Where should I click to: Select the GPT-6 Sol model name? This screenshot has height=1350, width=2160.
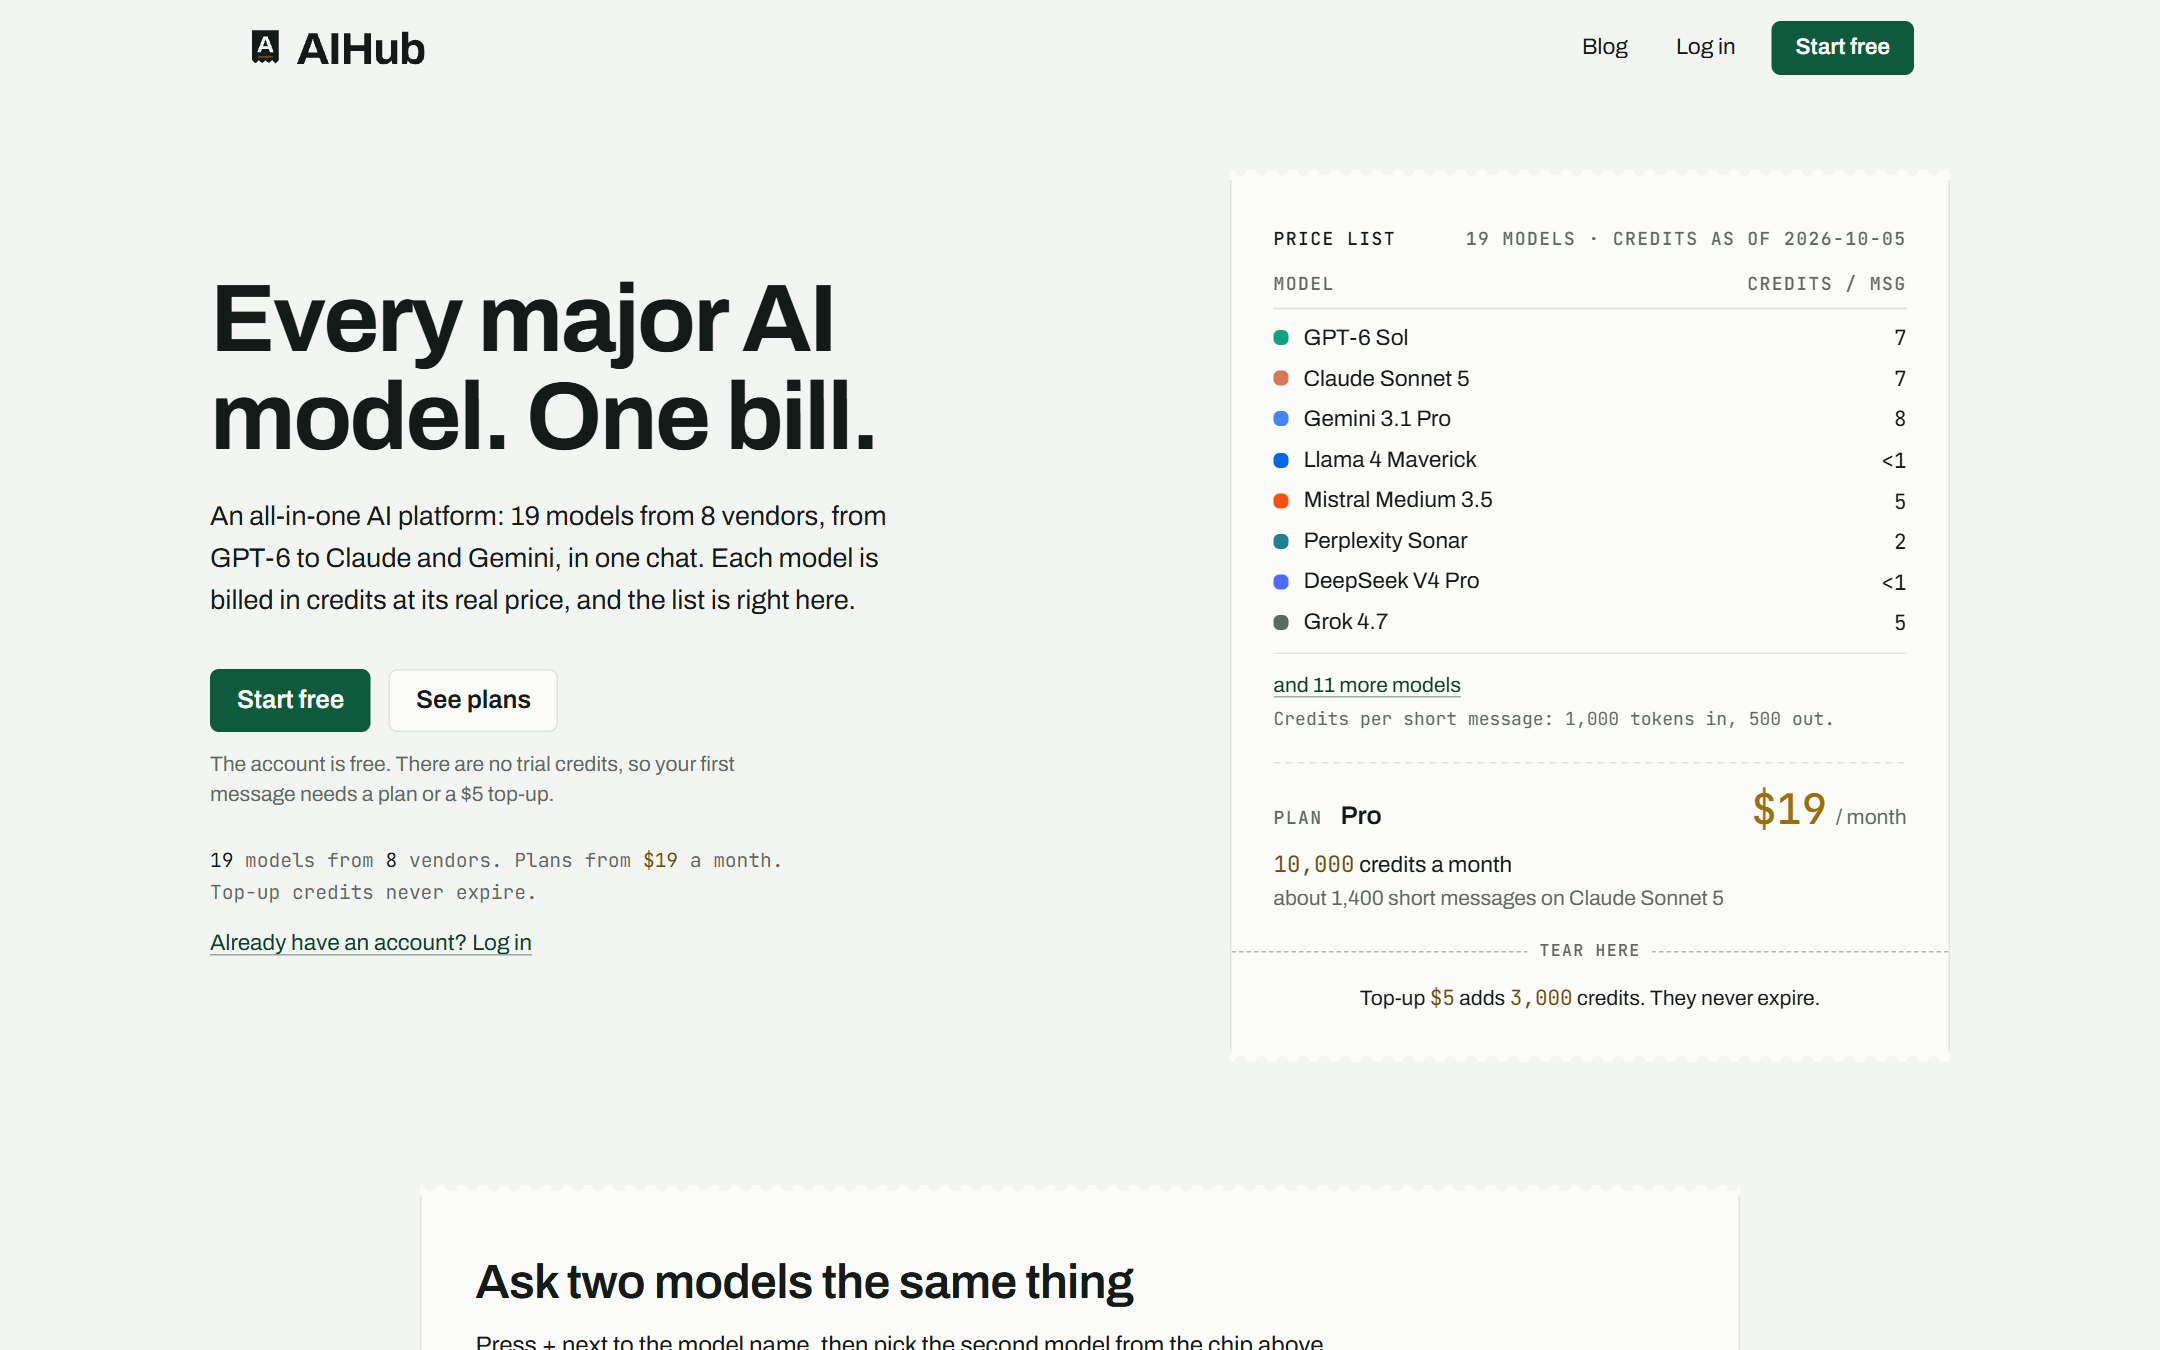tap(1355, 338)
